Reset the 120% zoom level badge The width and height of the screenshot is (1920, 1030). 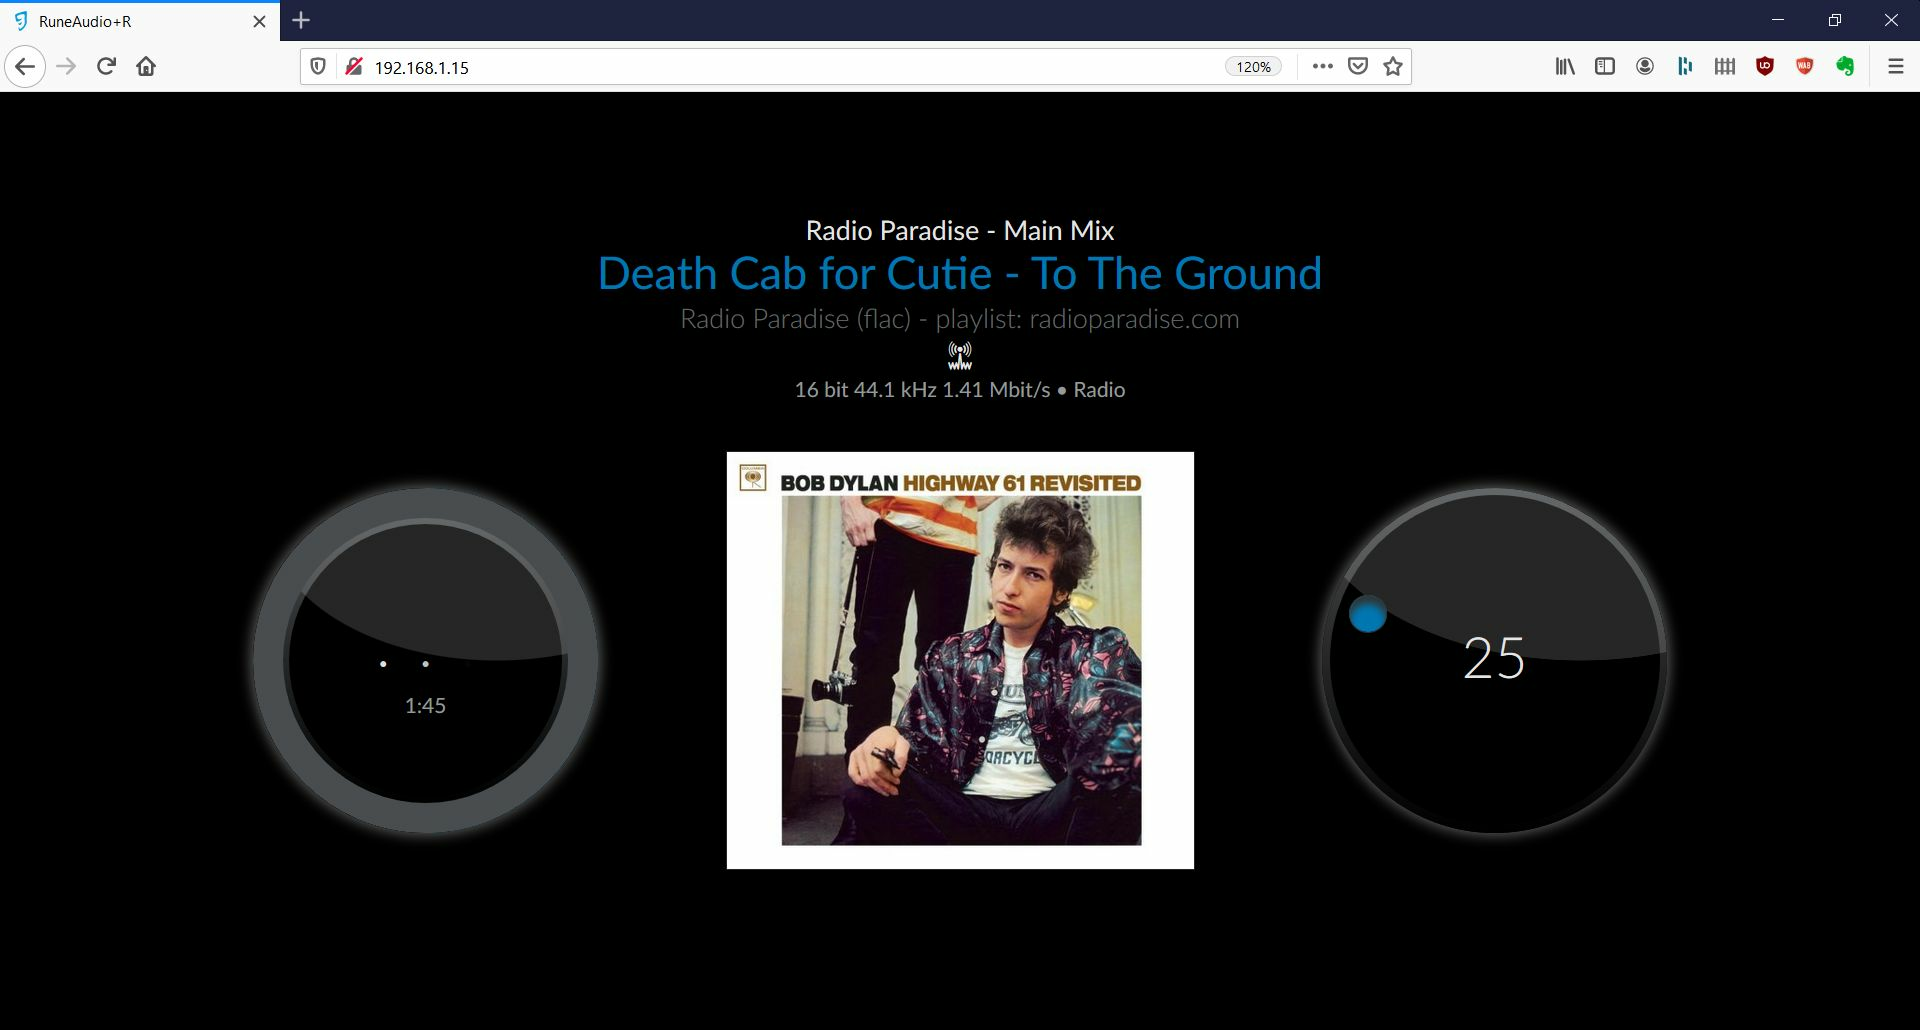tap(1253, 67)
